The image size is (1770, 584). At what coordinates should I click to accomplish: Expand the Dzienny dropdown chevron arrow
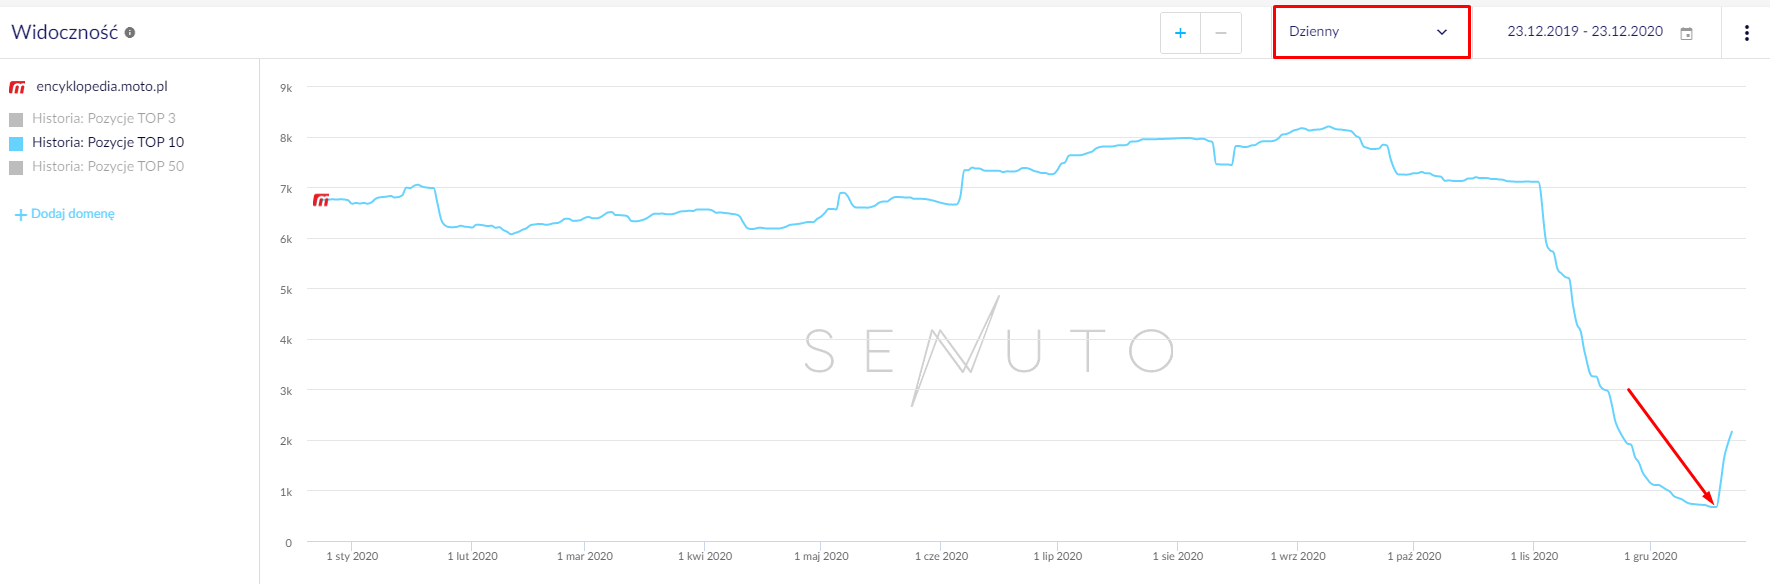[1442, 32]
